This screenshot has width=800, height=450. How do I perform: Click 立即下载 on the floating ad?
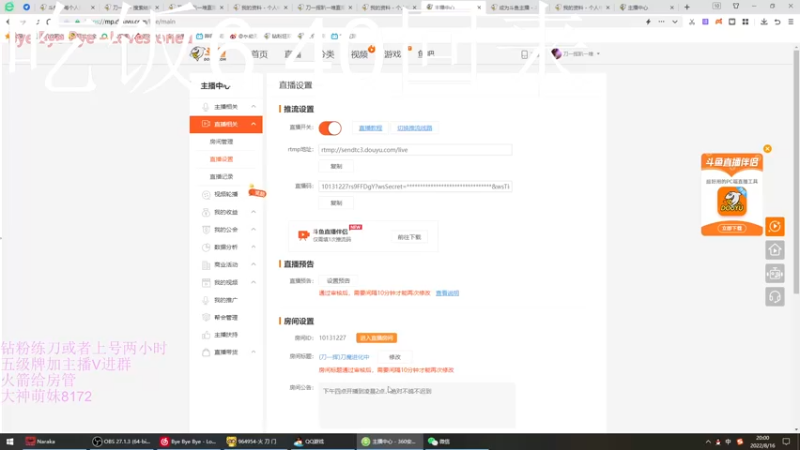tap(732, 228)
